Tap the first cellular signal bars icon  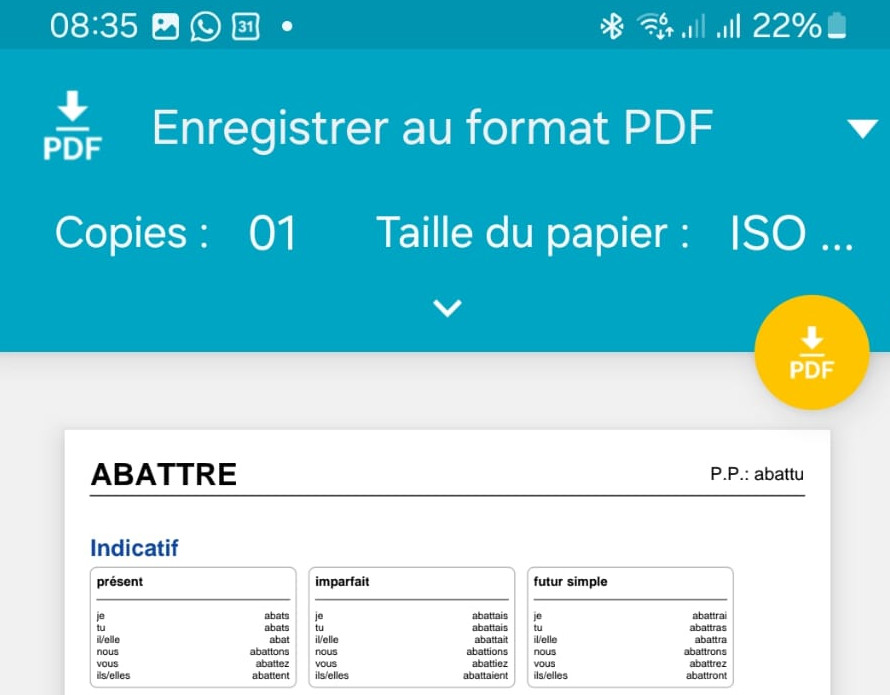[x=693, y=26]
